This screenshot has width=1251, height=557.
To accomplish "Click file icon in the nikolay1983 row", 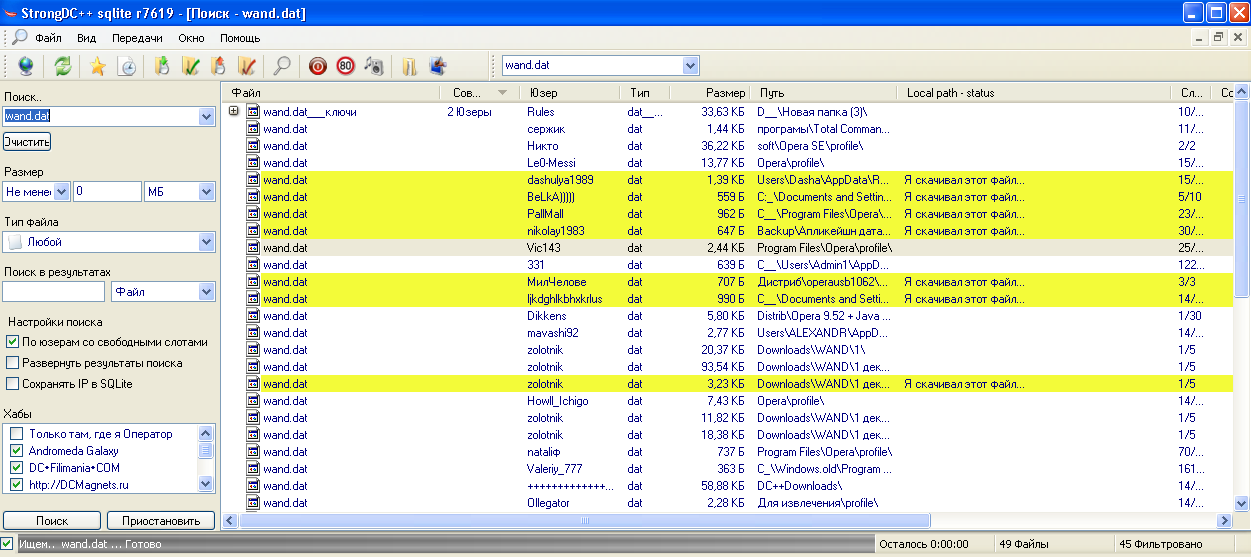I will (254, 230).
